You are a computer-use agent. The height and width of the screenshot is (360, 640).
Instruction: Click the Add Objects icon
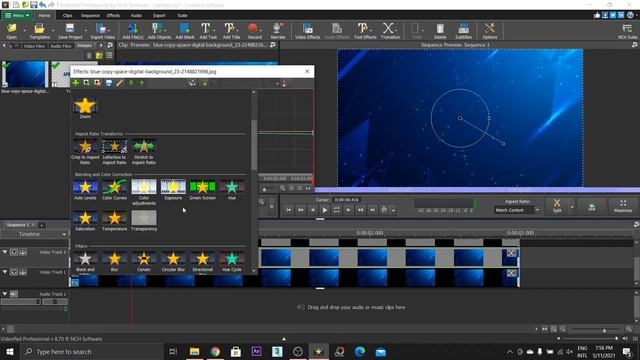click(159, 31)
